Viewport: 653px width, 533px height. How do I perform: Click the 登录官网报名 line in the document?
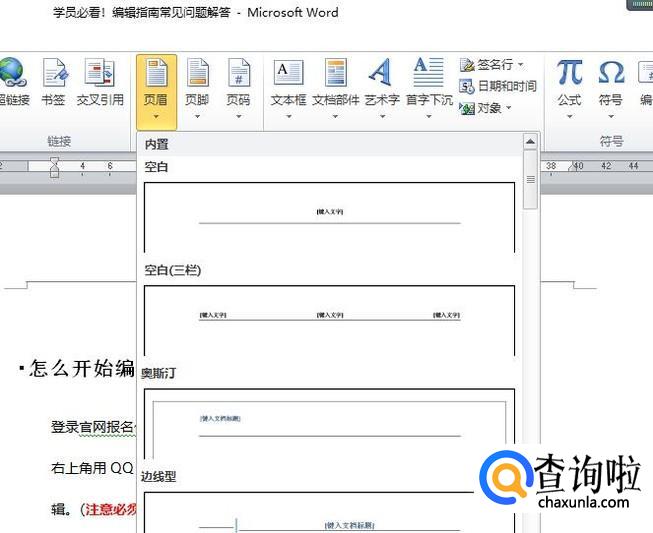[92, 427]
